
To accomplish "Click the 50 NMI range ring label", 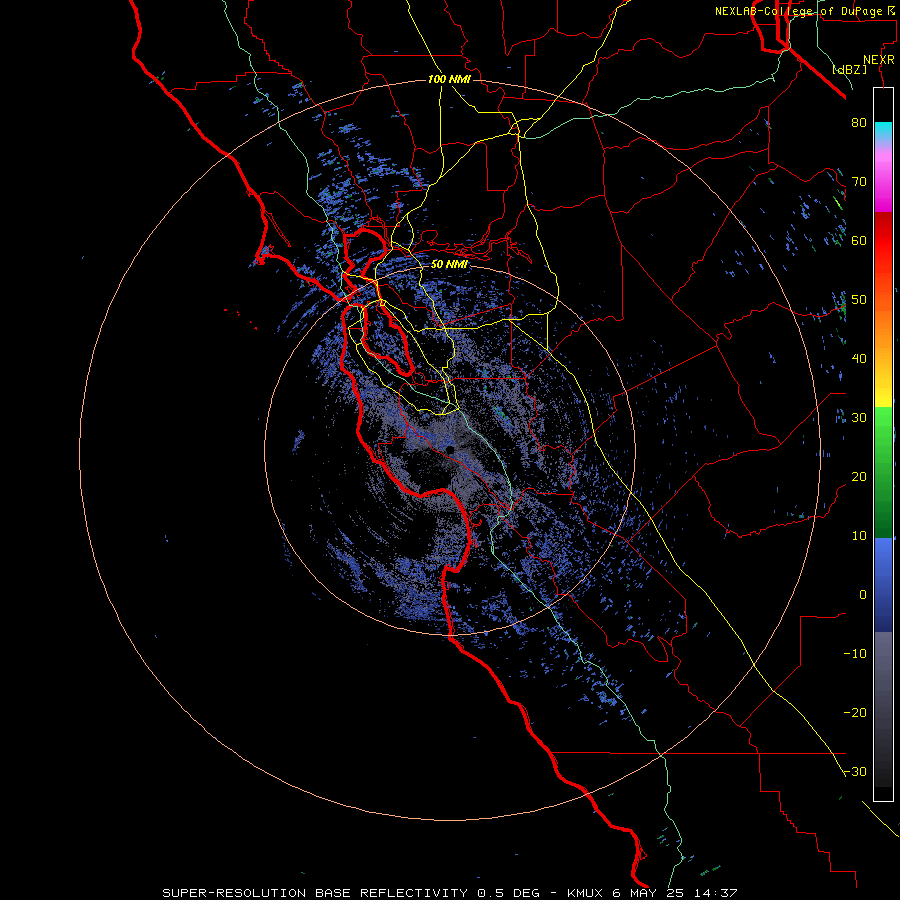I will click(x=449, y=265).
